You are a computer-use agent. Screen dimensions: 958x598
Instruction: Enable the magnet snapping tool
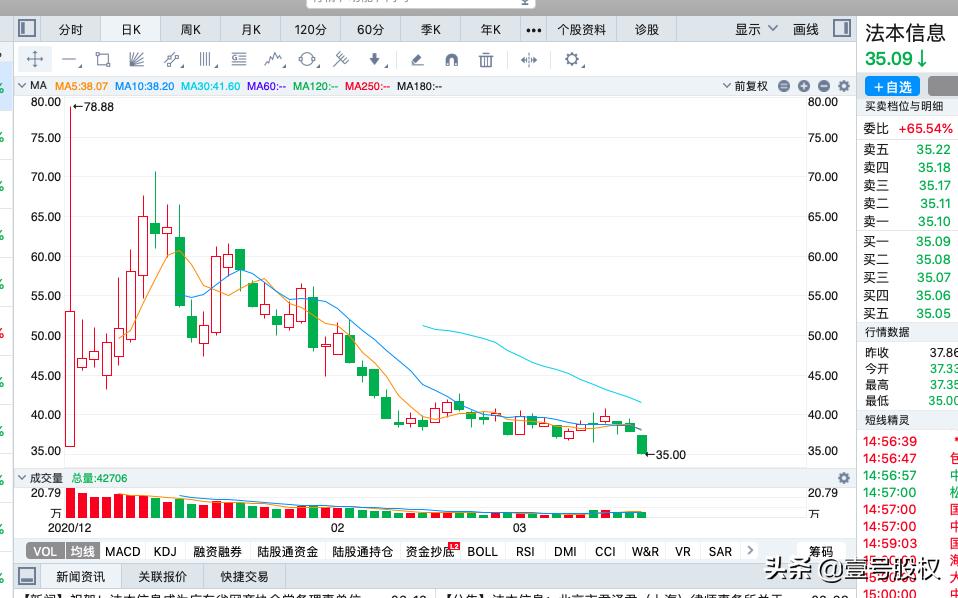point(451,59)
